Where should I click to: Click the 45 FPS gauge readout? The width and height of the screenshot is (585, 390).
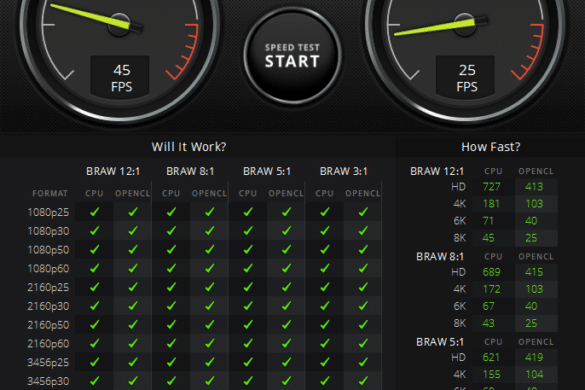tap(120, 78)
